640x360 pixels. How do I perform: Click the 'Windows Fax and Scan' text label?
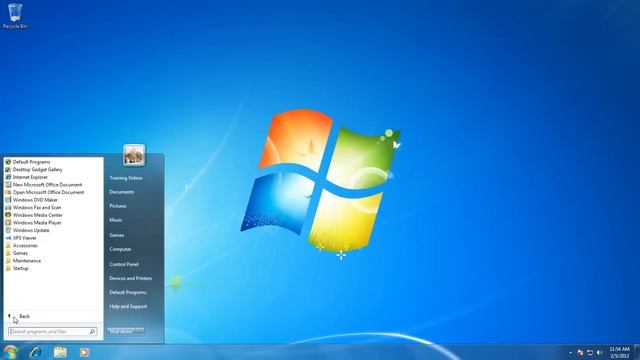point(37,207)
